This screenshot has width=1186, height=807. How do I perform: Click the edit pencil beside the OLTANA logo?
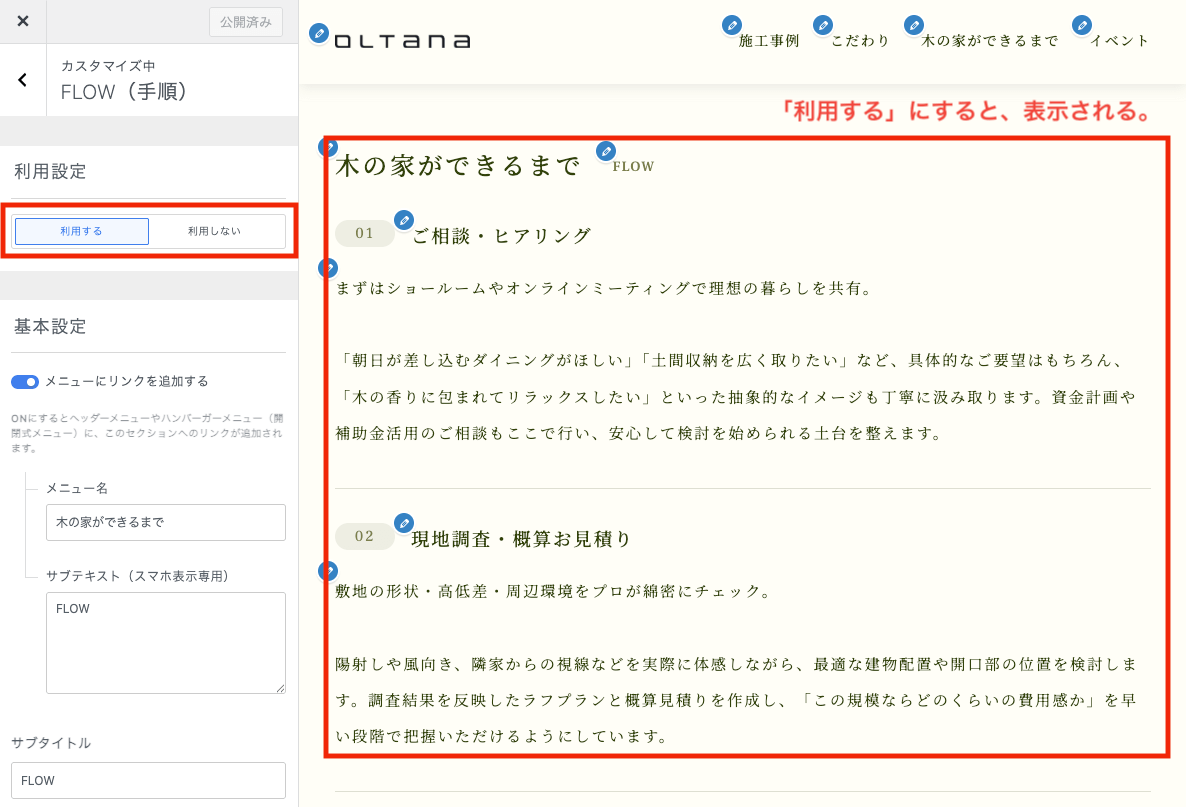pos(319,33)
